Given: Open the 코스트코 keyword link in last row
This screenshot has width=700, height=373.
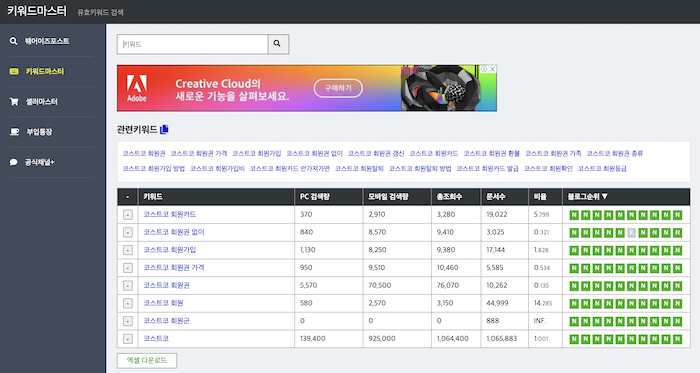Looking at the screenshot, I should tap(156, 338).
